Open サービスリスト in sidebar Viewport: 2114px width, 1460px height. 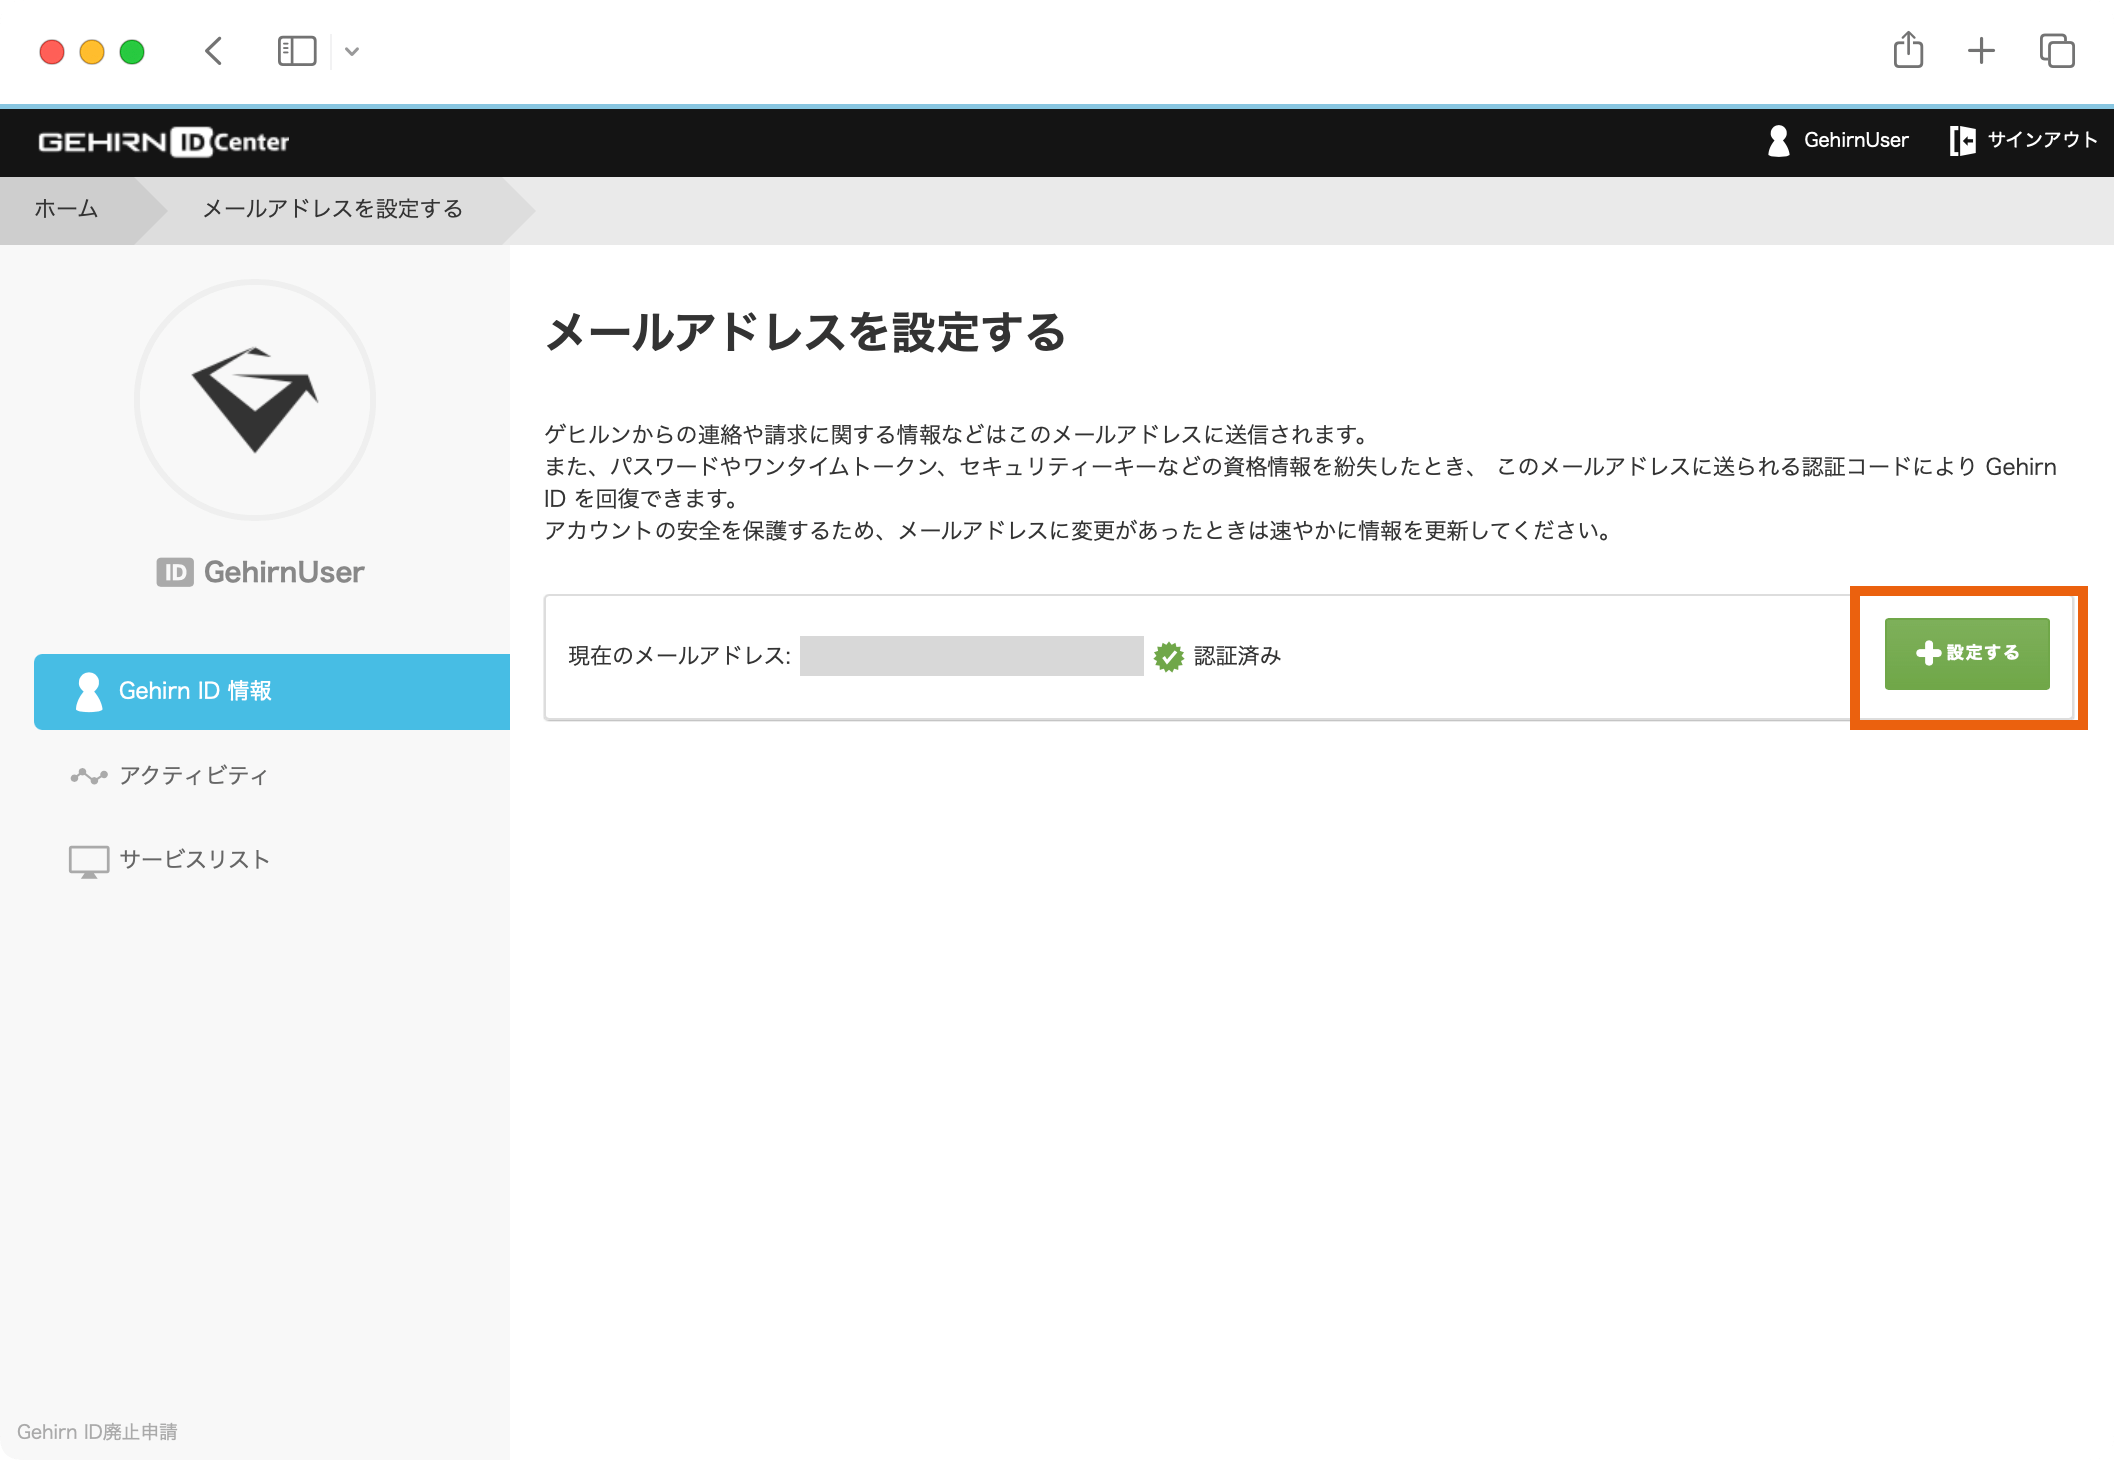(193, 860)
